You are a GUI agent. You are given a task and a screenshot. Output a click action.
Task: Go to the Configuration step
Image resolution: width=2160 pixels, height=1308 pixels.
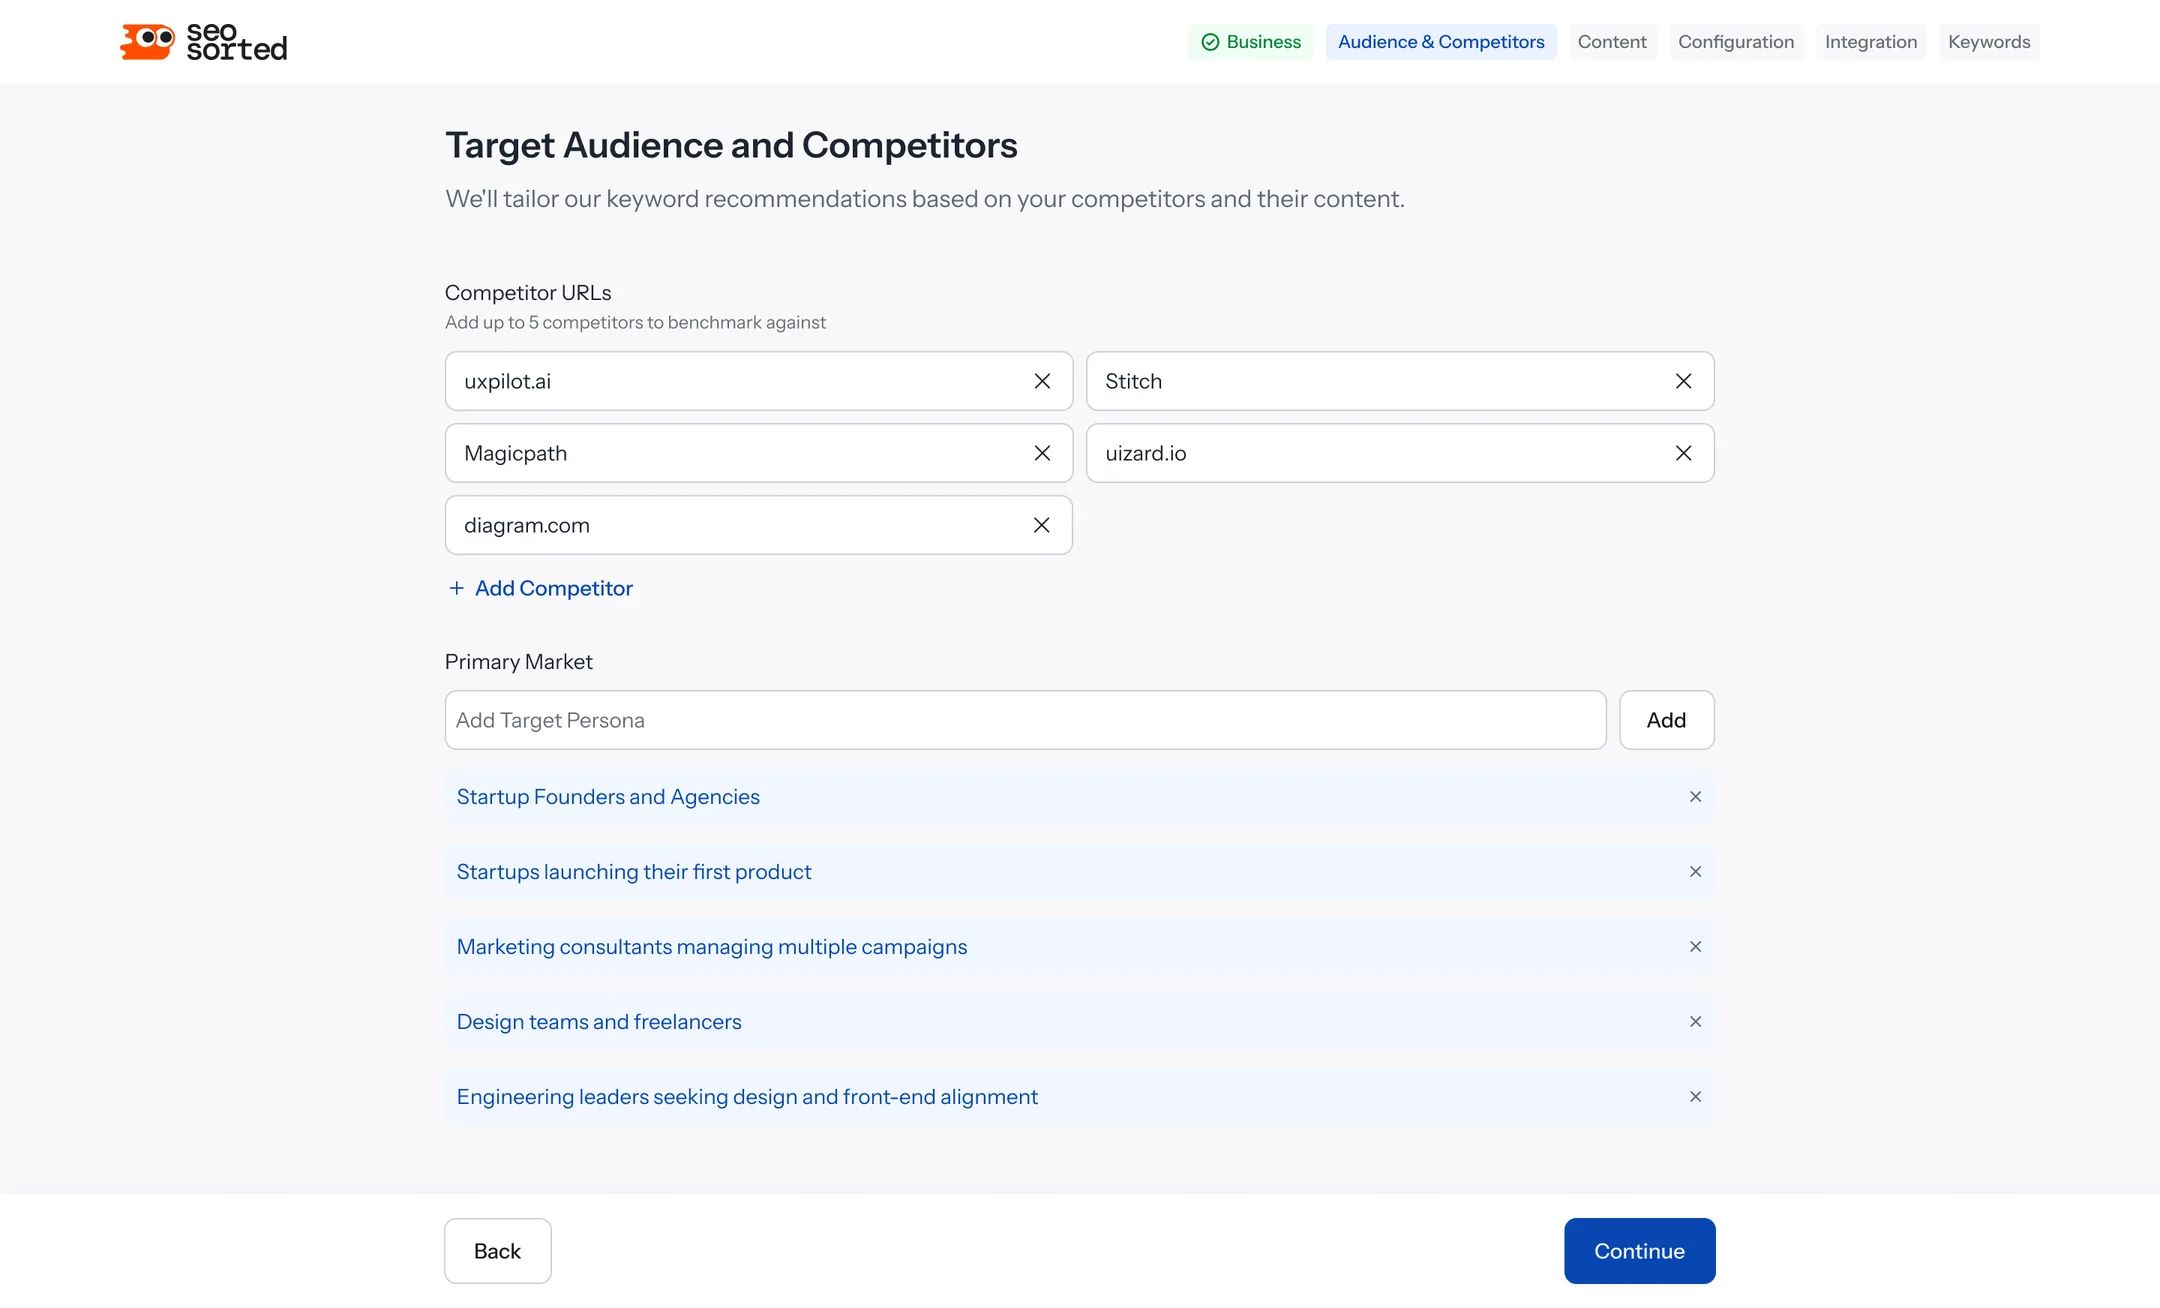pos(1736,42)
